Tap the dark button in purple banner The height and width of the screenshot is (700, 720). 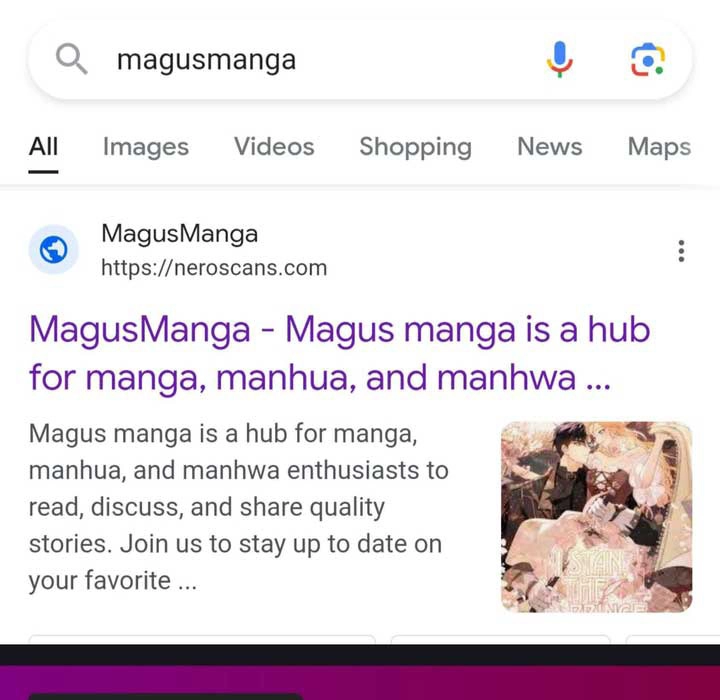165,697
